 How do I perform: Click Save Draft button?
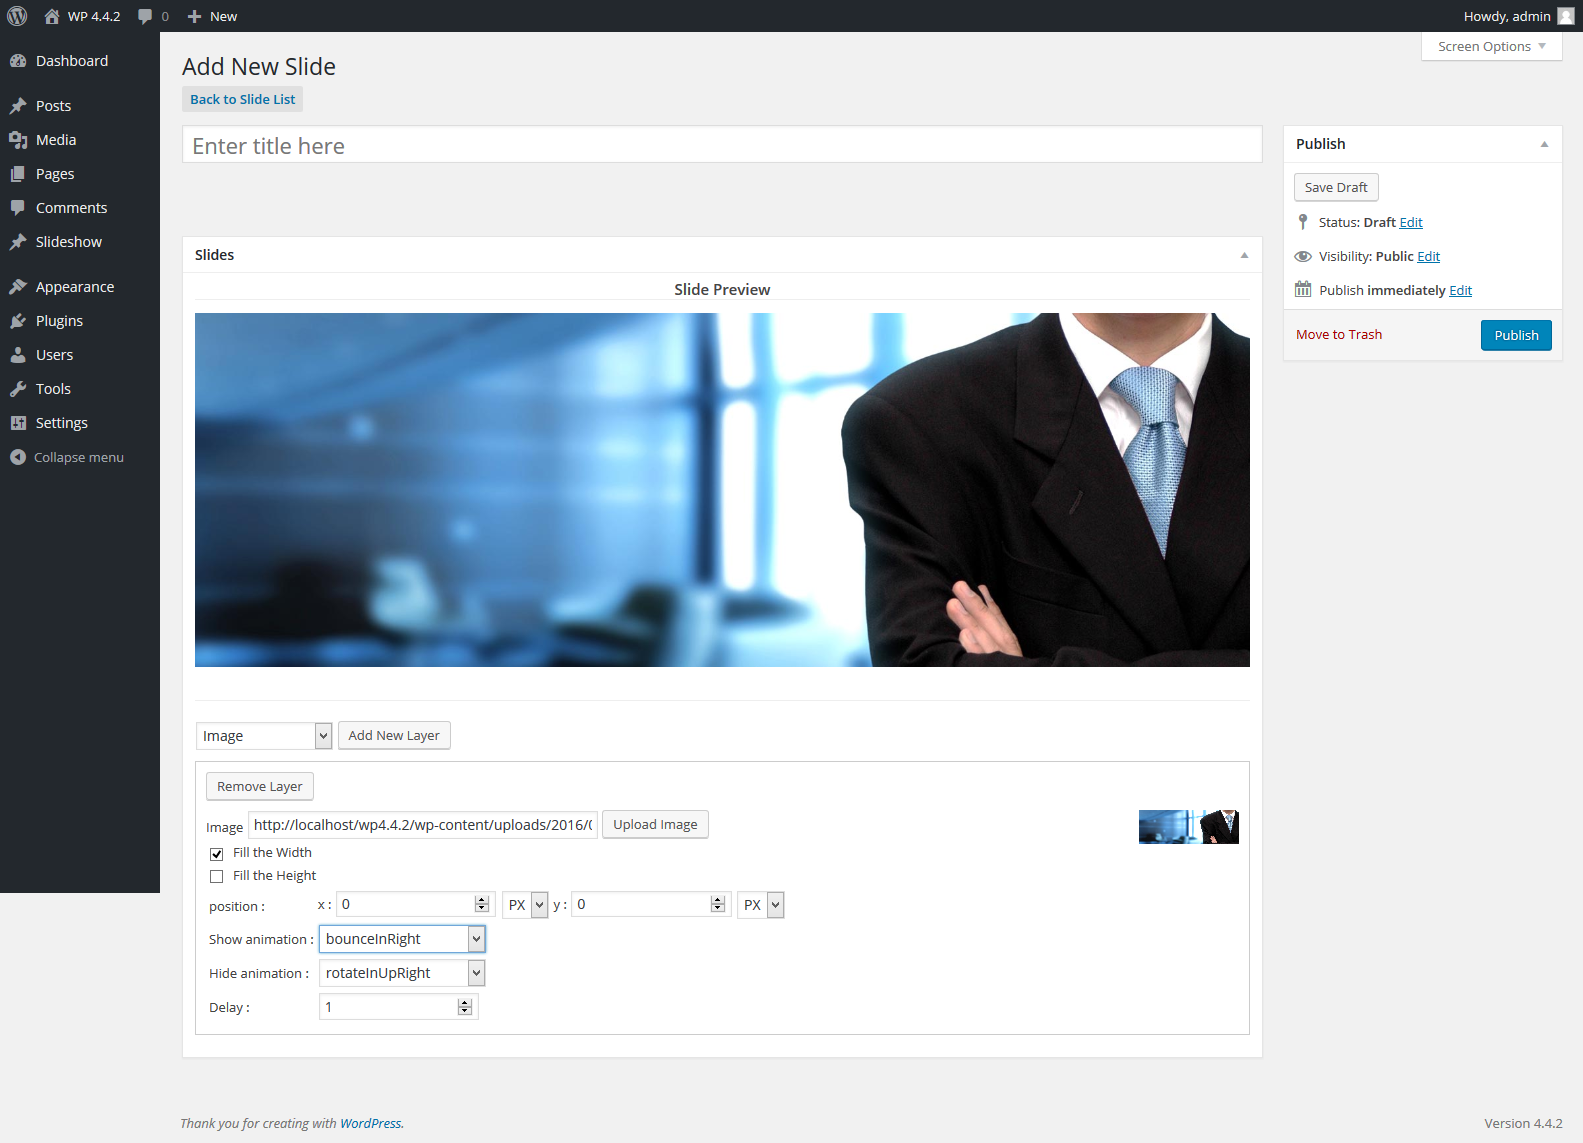pos(1336,187)
